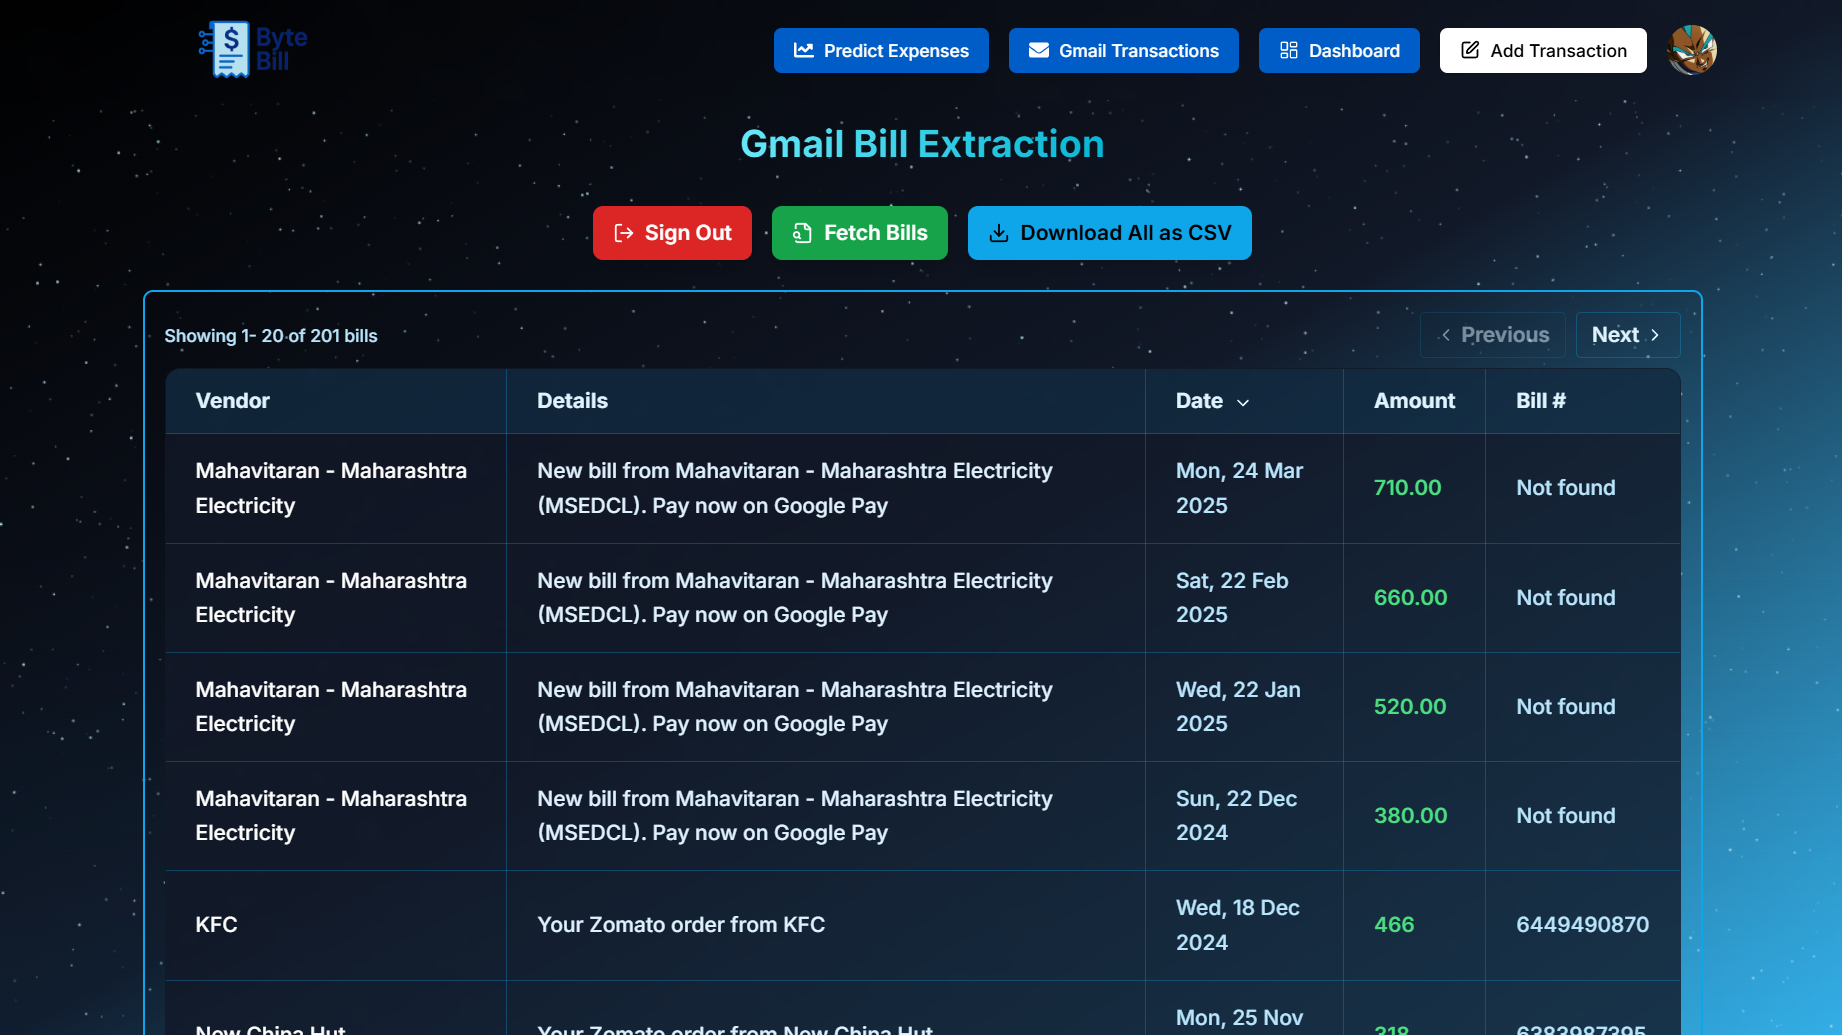This screenshot has height=1035, width=1842.
Task: Open the user profile avatar
Action: (1692, 50)
